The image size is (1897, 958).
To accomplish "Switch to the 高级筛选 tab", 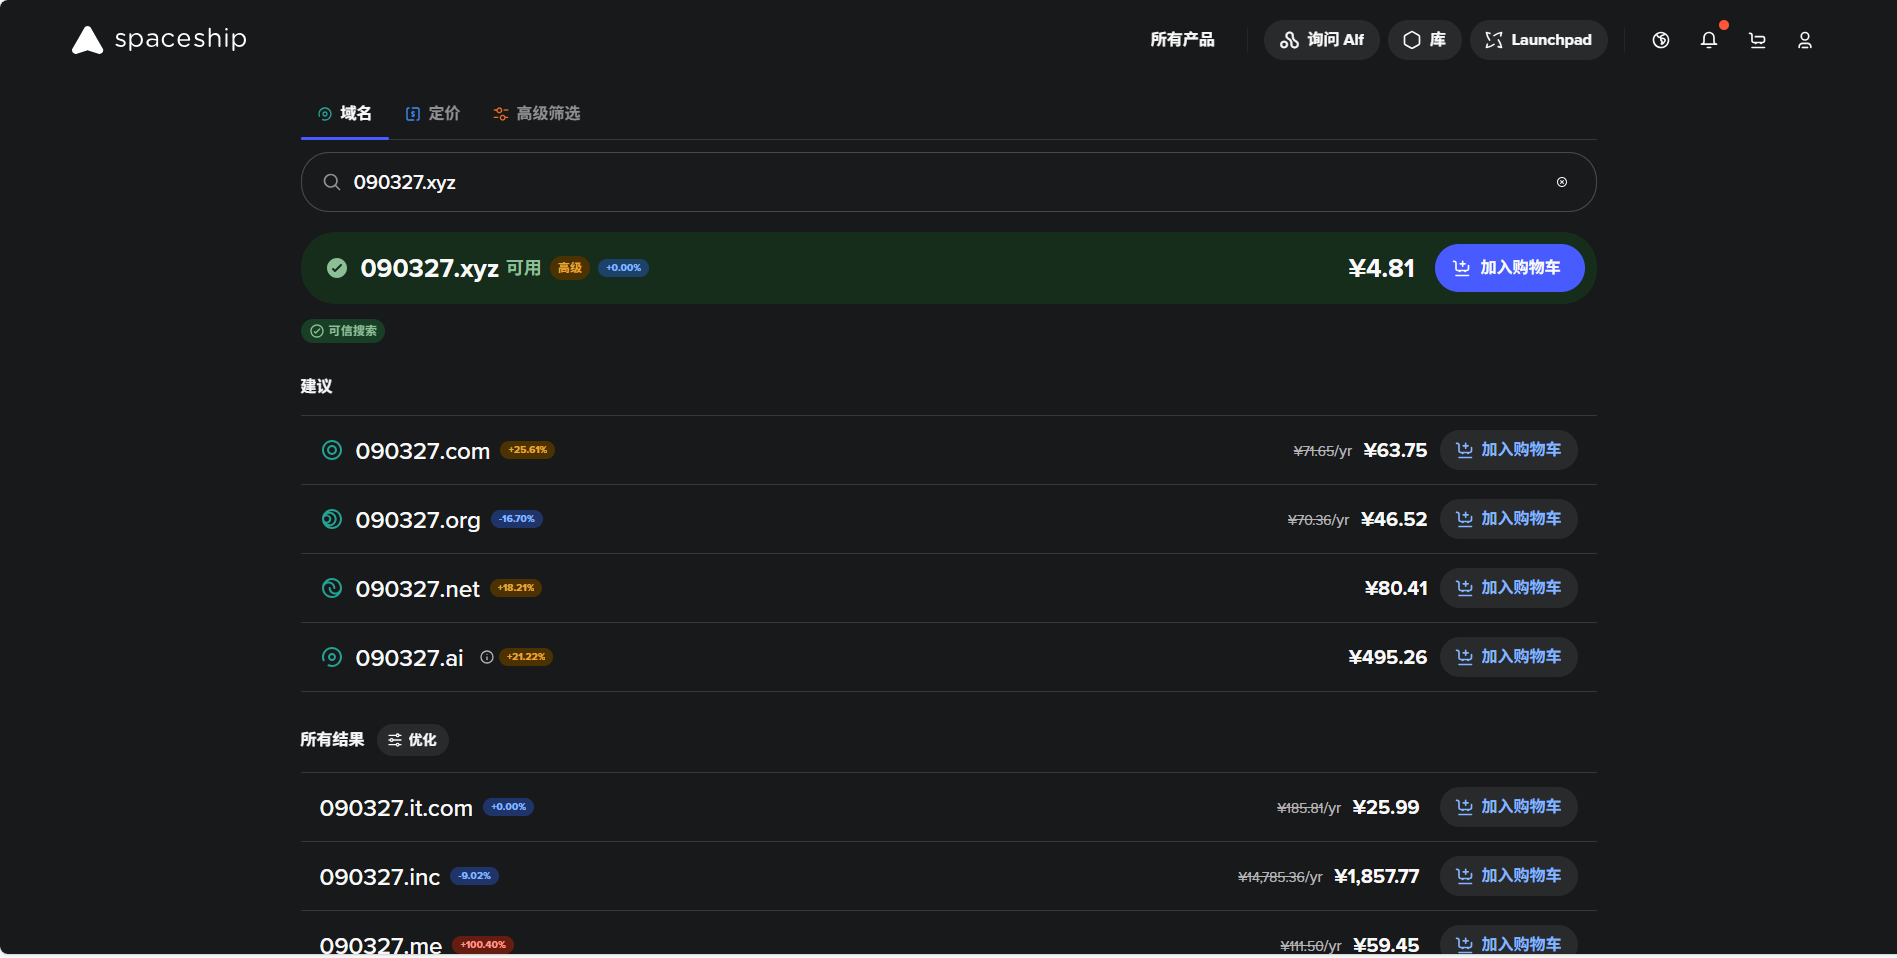I will tap(537, 113).
